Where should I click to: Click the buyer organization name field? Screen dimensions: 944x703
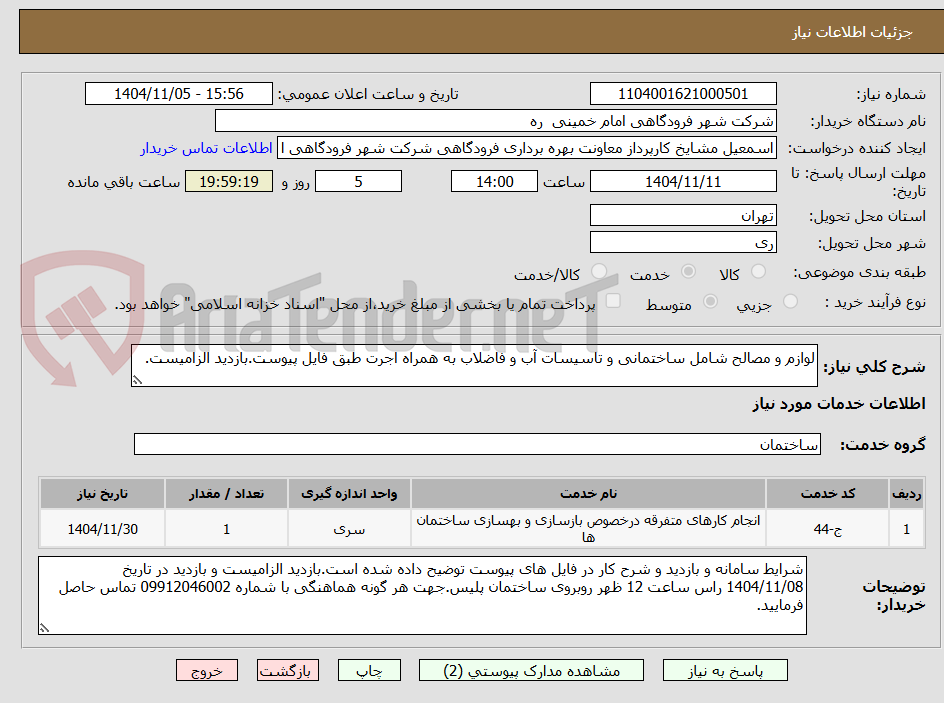(x=495, y=121)
